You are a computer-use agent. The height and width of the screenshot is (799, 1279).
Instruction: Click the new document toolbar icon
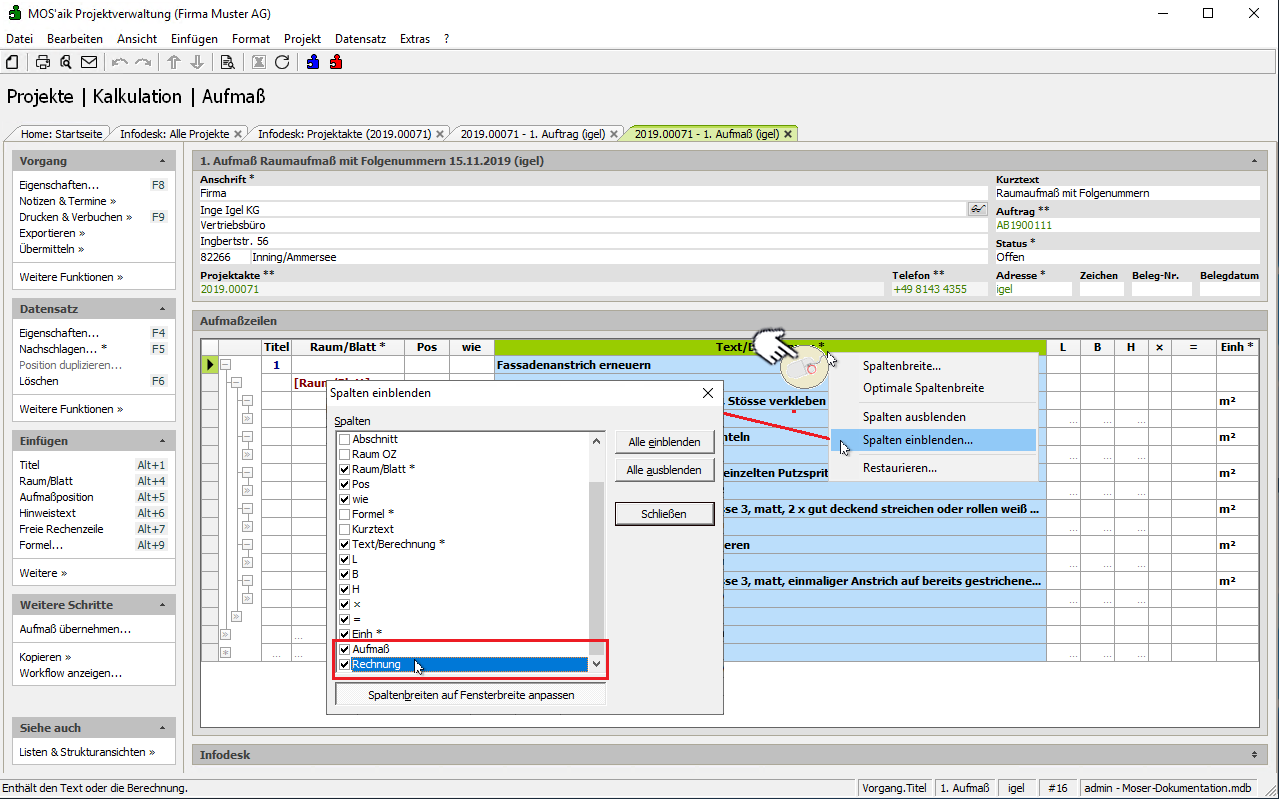(x=12, y=62)
